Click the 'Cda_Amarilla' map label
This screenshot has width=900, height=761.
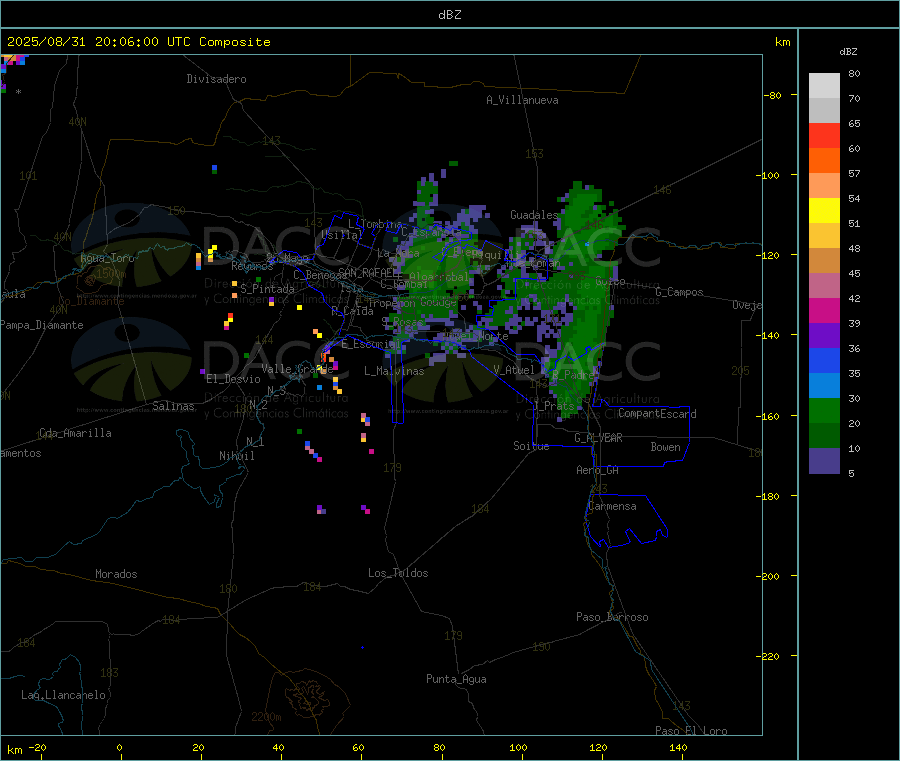point(75,433)
